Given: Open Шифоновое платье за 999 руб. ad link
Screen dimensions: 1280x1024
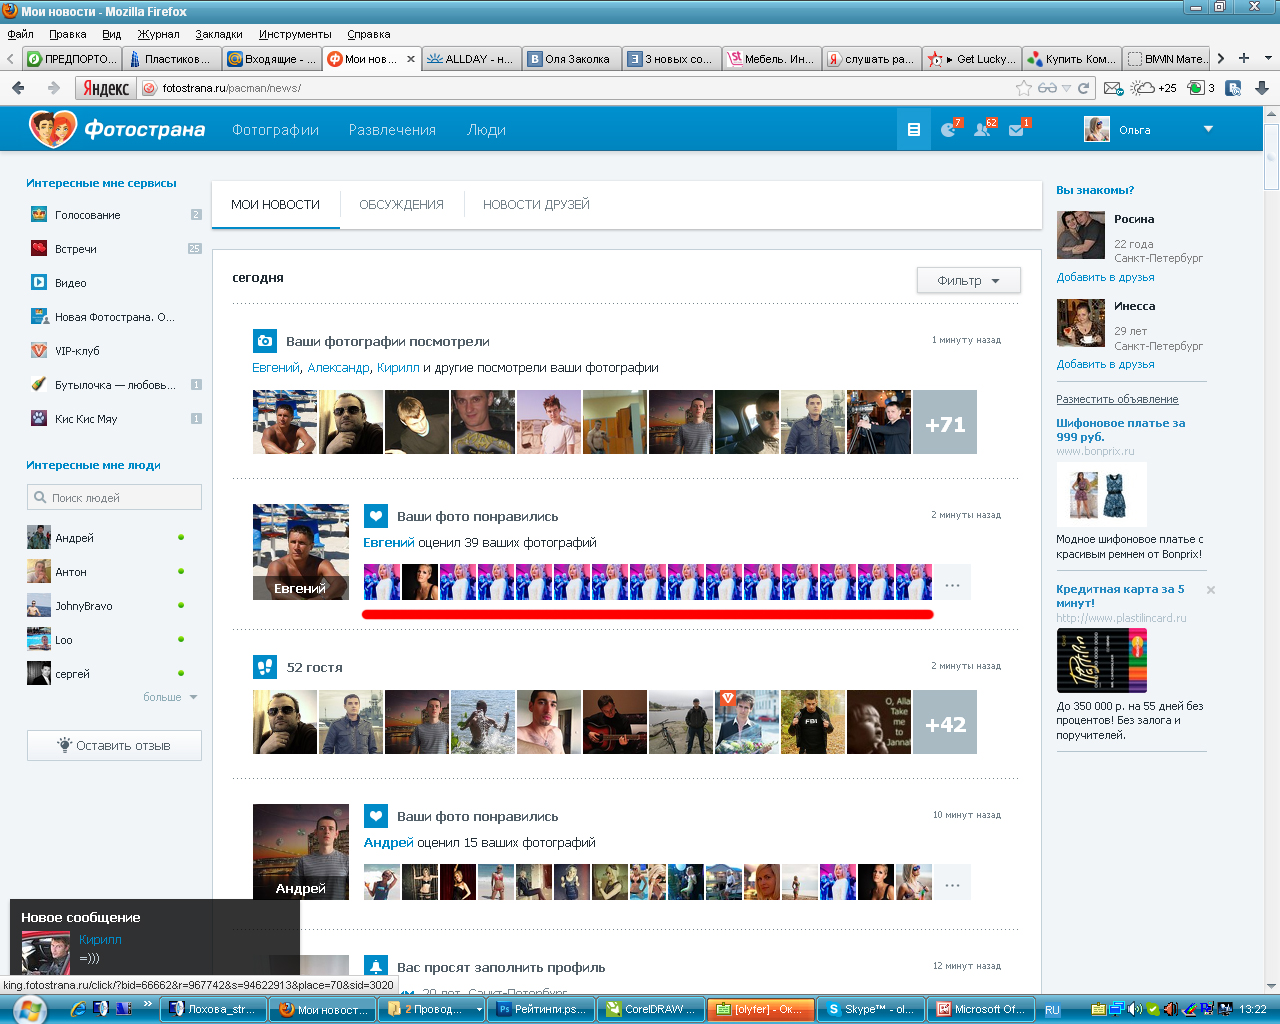Looking at the screenshot, I should click(1120, 430).
